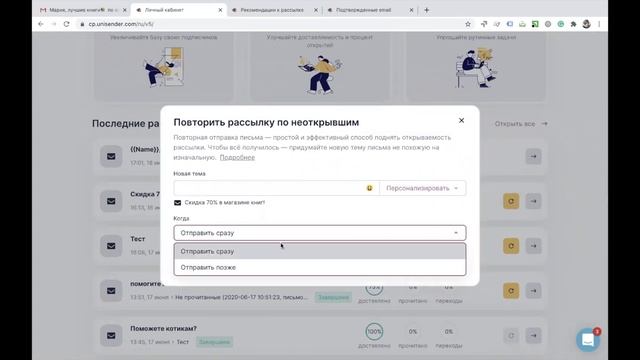Open the browser extensions puzzle icon

tap(573, 24)
